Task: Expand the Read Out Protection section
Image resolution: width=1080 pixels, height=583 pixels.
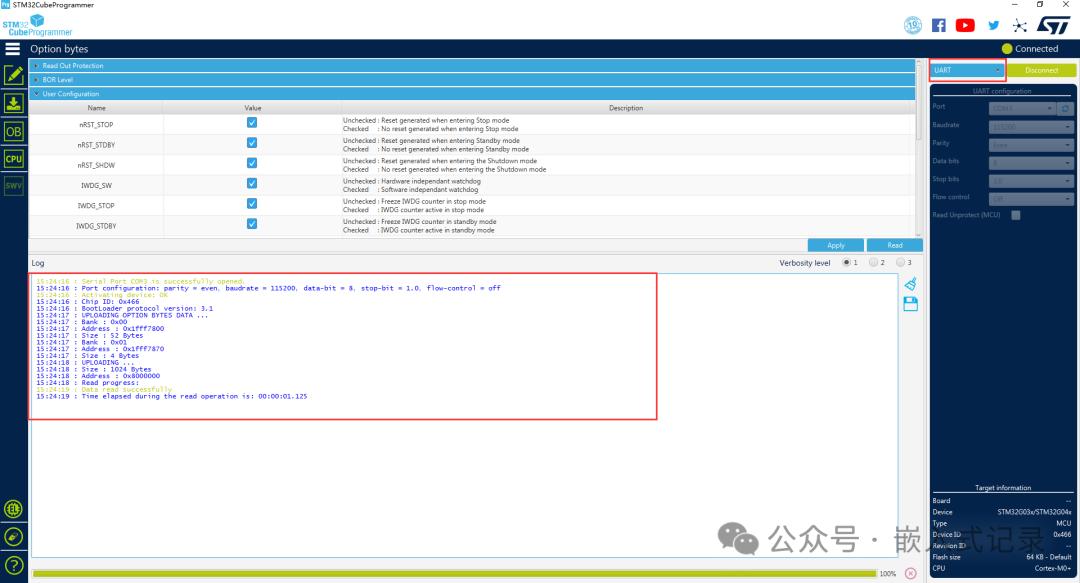Action: pyautogui.click(x=472, y=65)
